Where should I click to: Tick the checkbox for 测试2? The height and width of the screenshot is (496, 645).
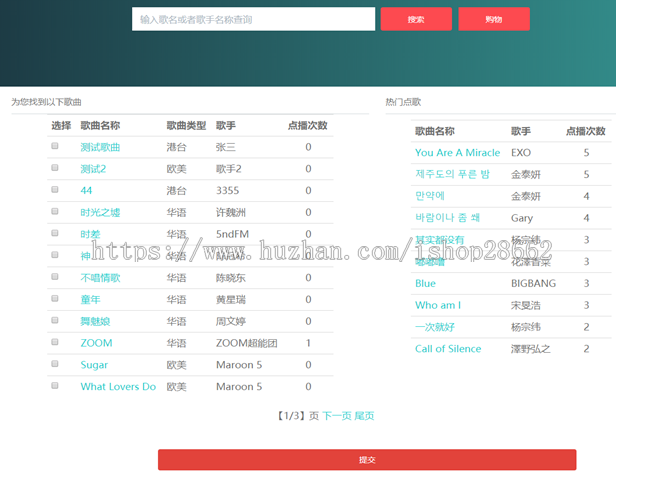click(55, 168)
